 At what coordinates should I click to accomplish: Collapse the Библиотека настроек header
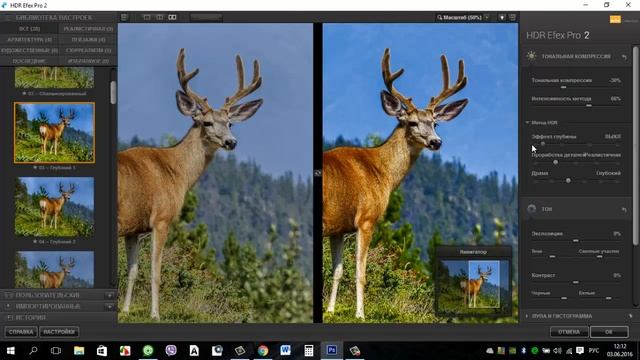coord(54,18)
